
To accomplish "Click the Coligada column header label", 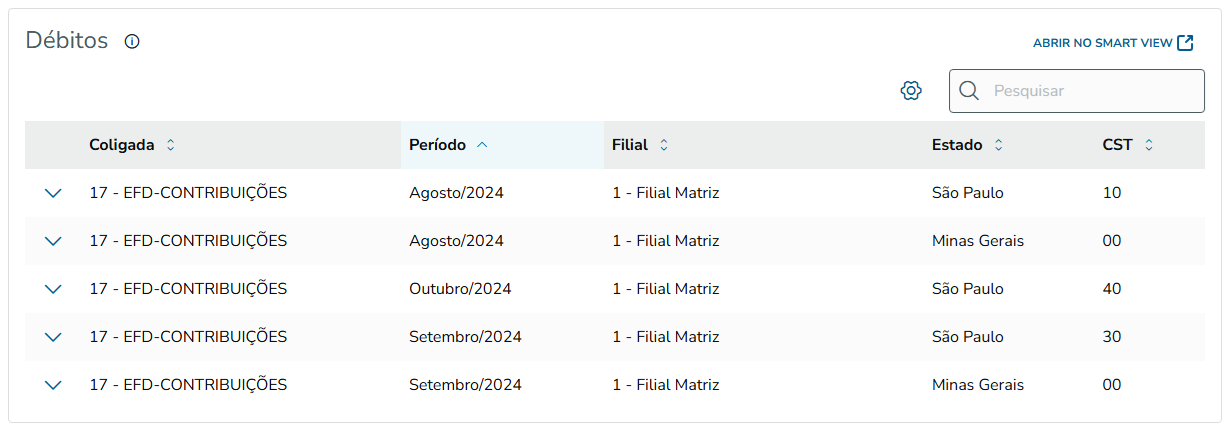I will [122, 145].
